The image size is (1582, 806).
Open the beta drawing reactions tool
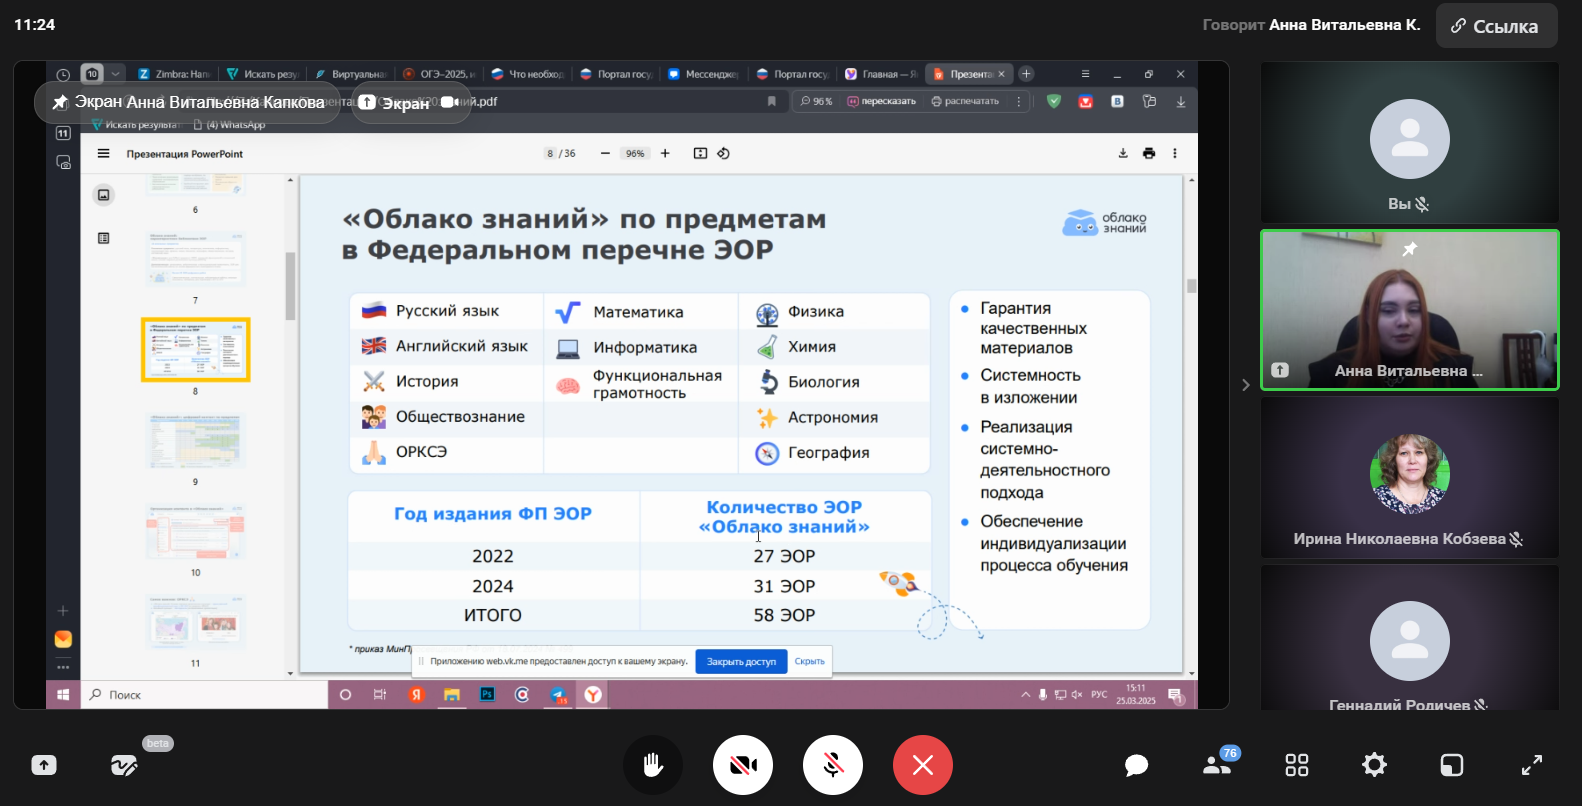click(x=124, y=765)
